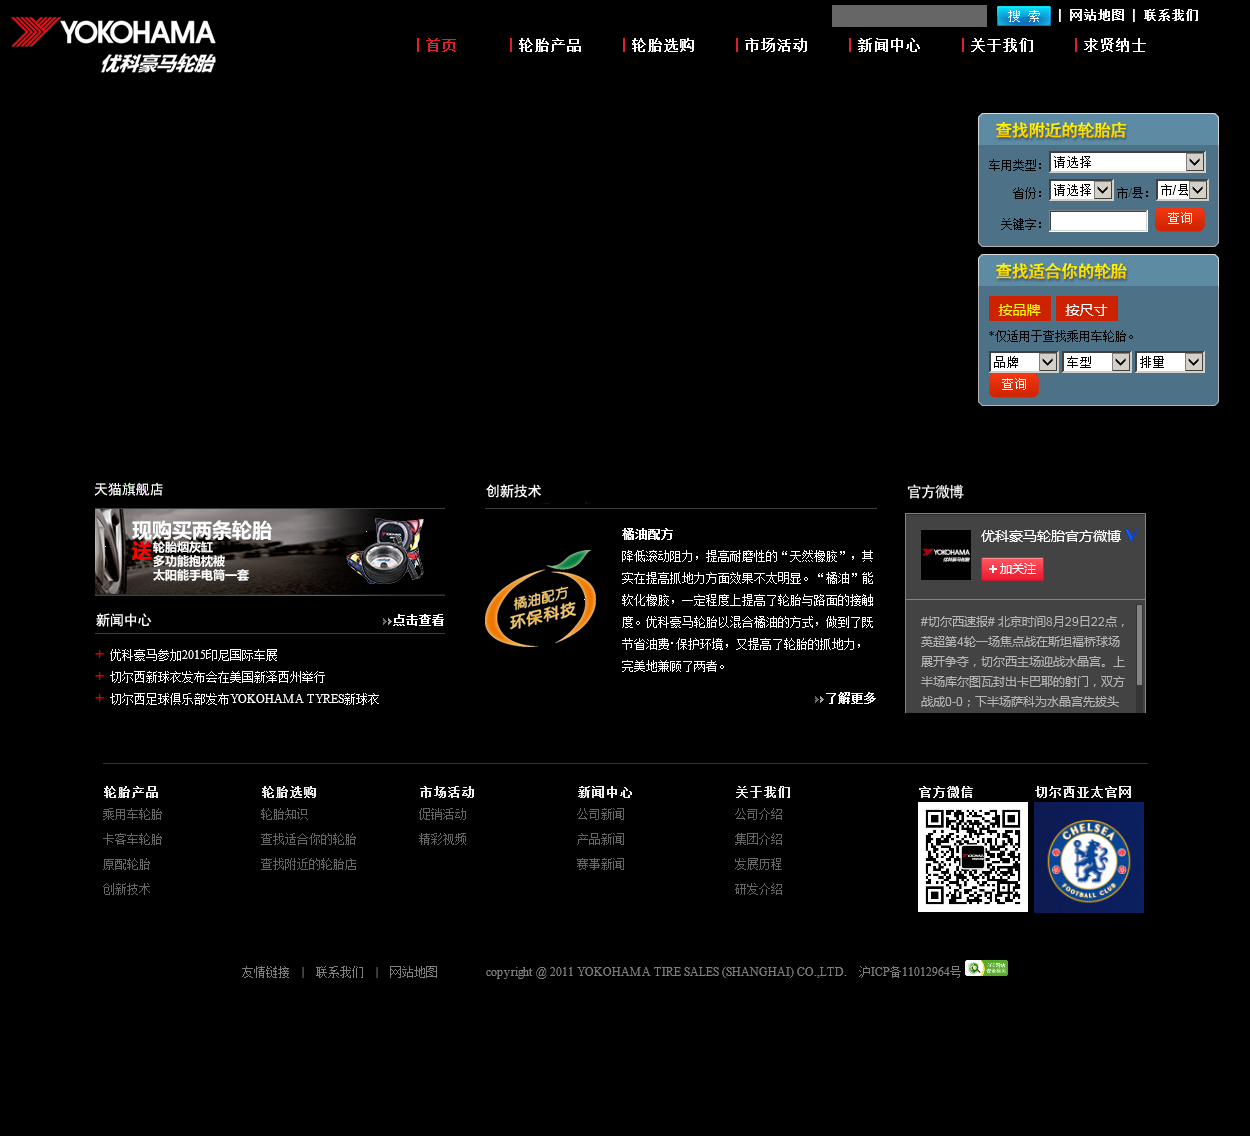Click the bottom 联系我们 link
Screen dimensions: 1250x1136
(340, 972)
